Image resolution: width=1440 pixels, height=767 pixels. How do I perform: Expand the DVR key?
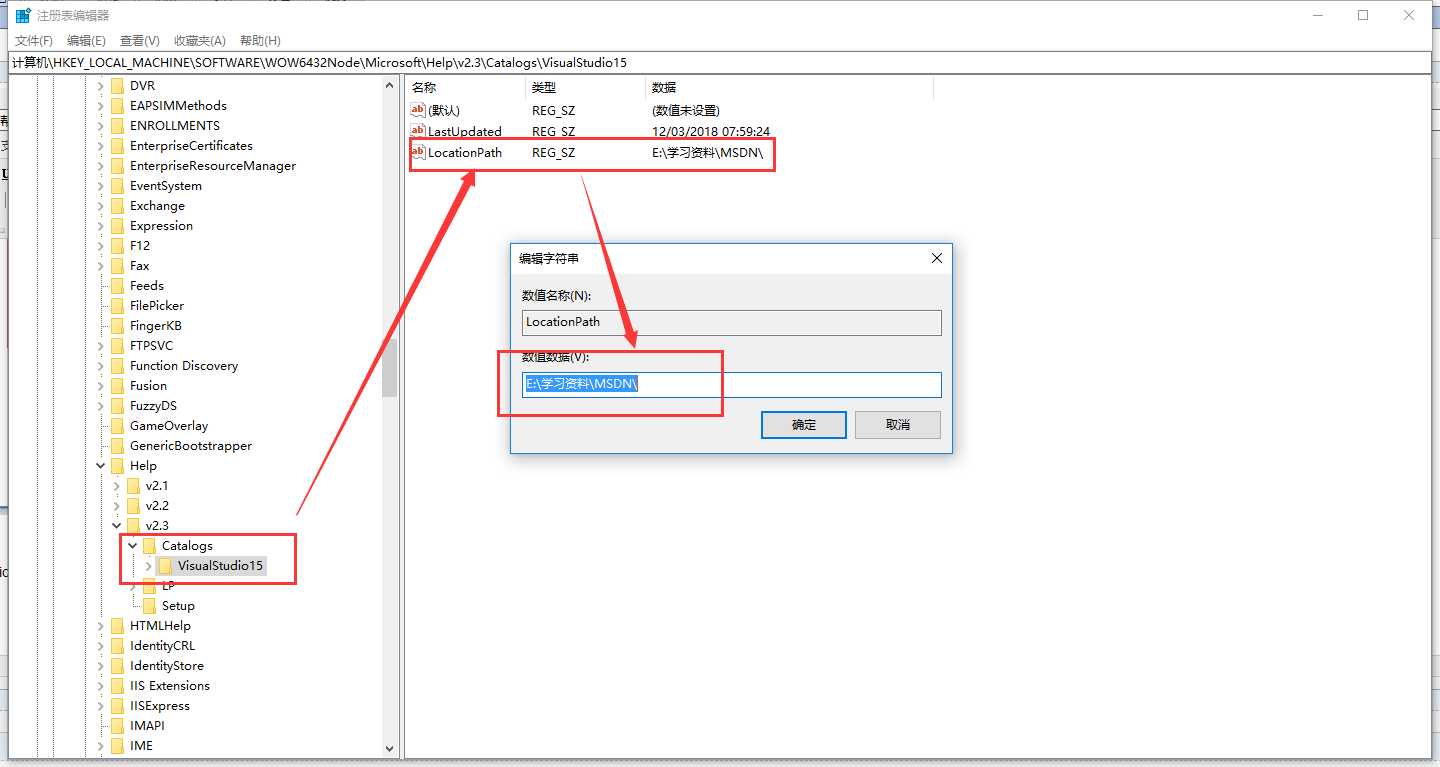tap(101, 86)
